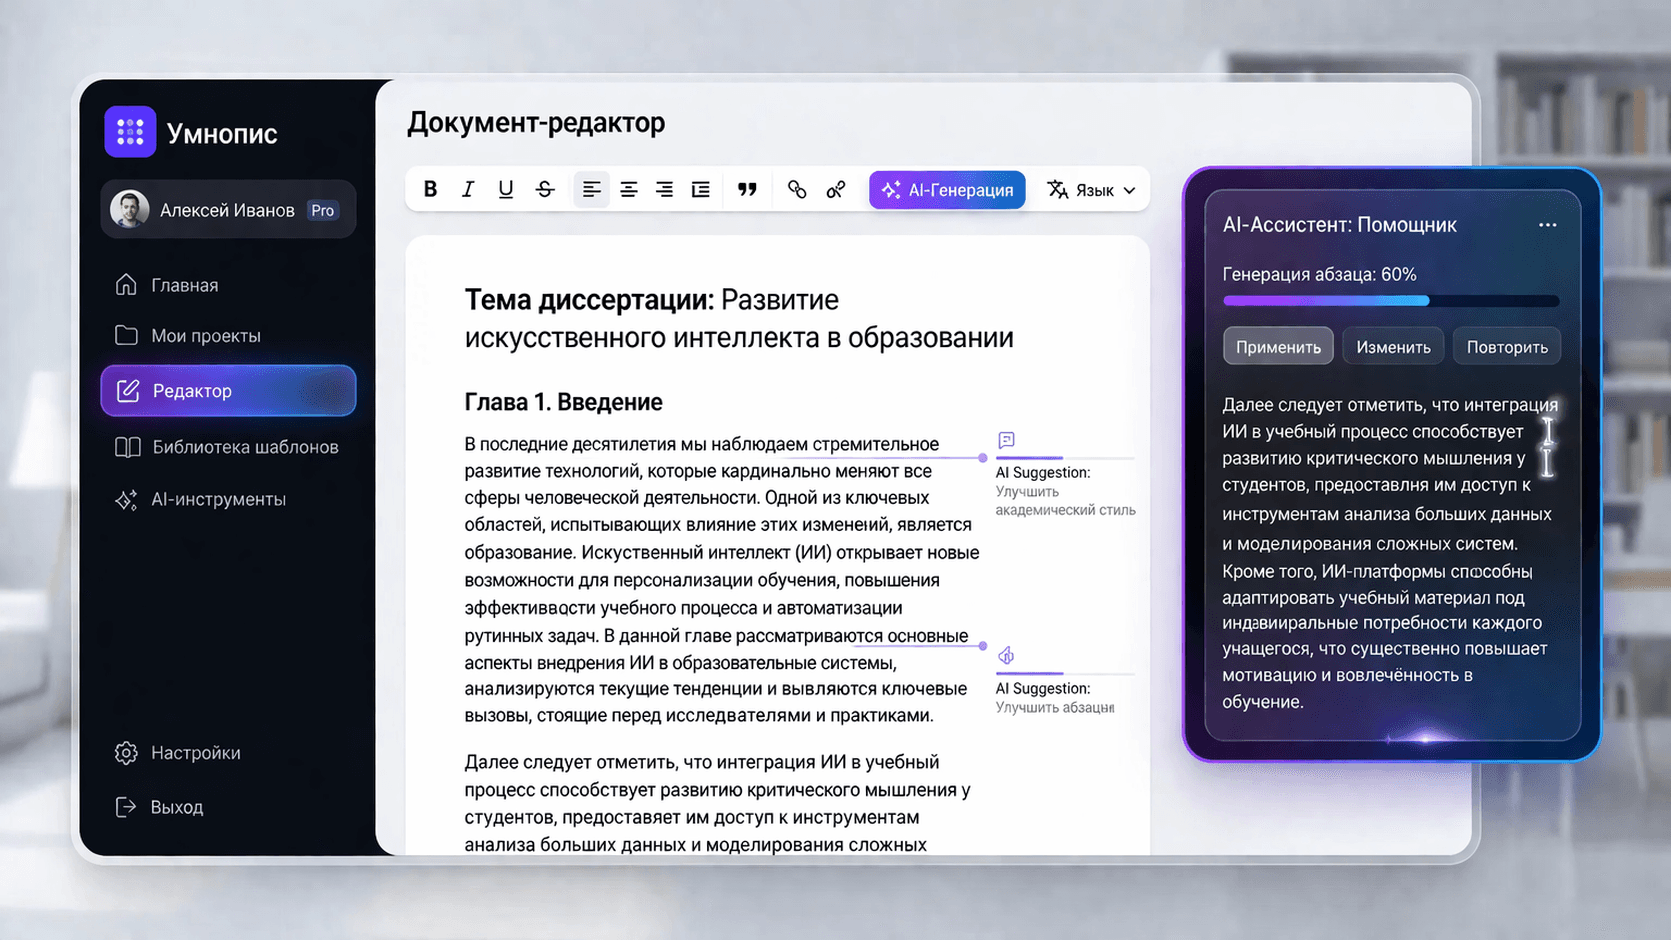This screenshot has width=1671, height=940.
Task: Select the strikethrough formatting icon
Action: 544,189
